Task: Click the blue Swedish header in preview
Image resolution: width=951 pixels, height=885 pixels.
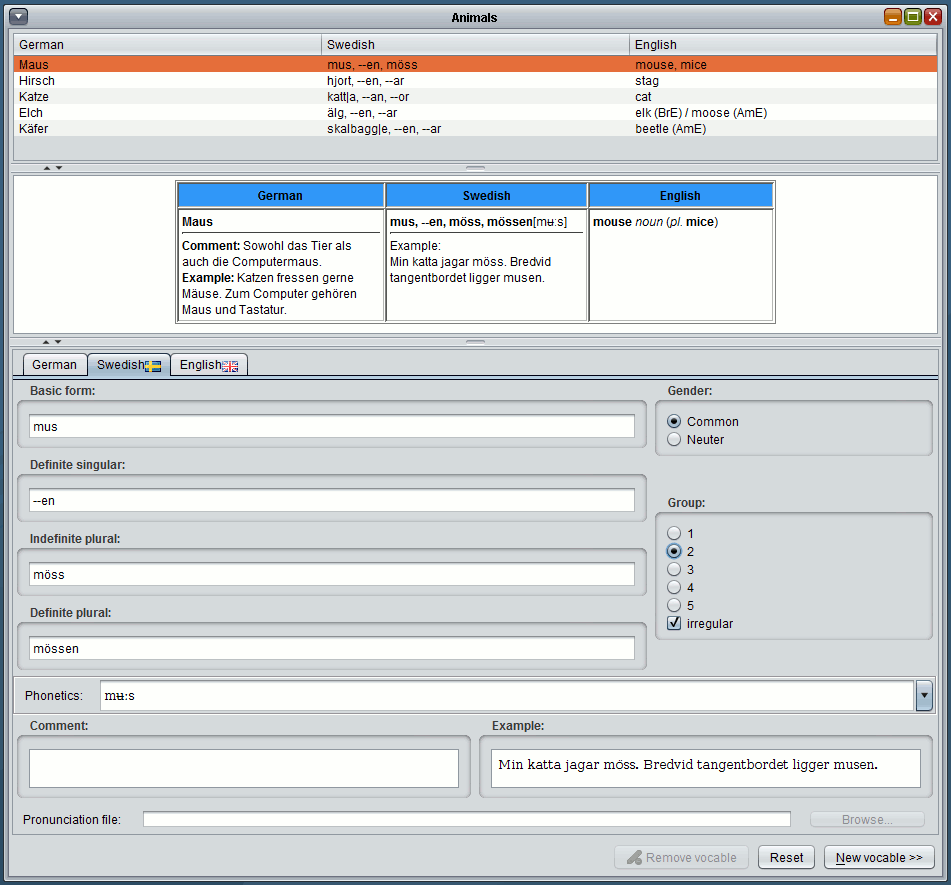Action: point(486,195)
